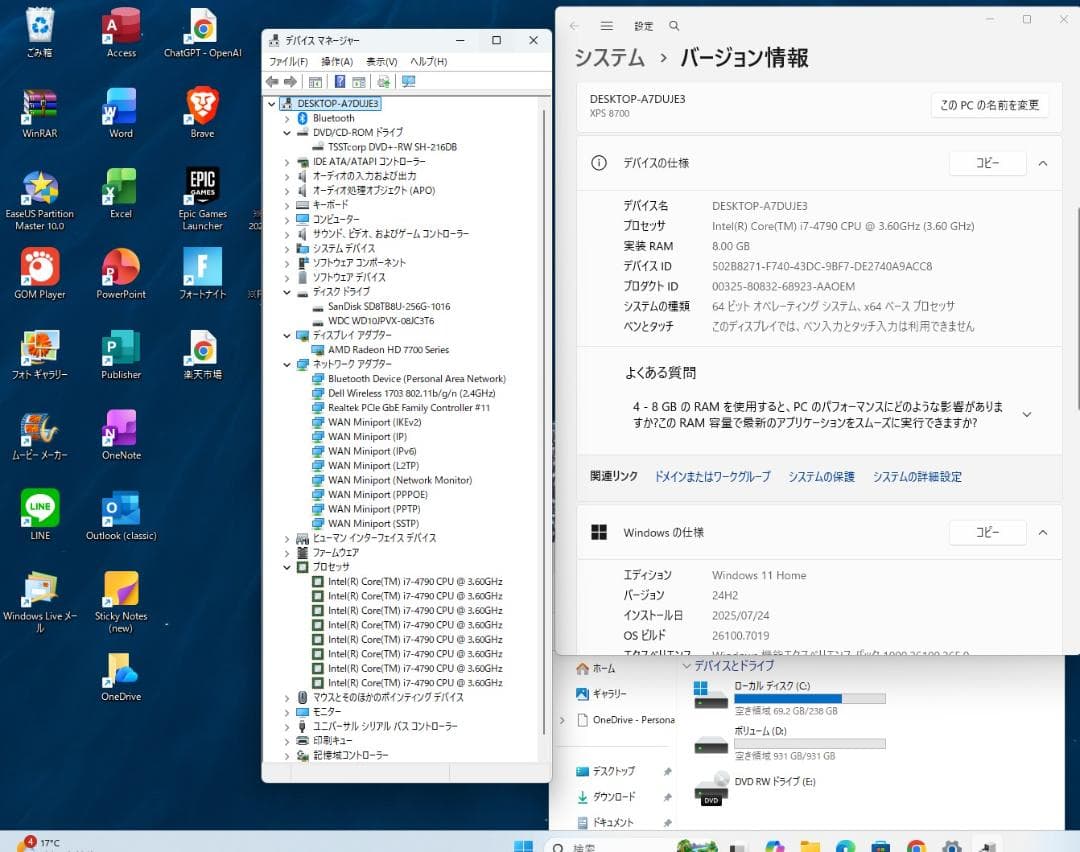Collapse the プロセッサ node in Device Manager

[x=288, y=567]
